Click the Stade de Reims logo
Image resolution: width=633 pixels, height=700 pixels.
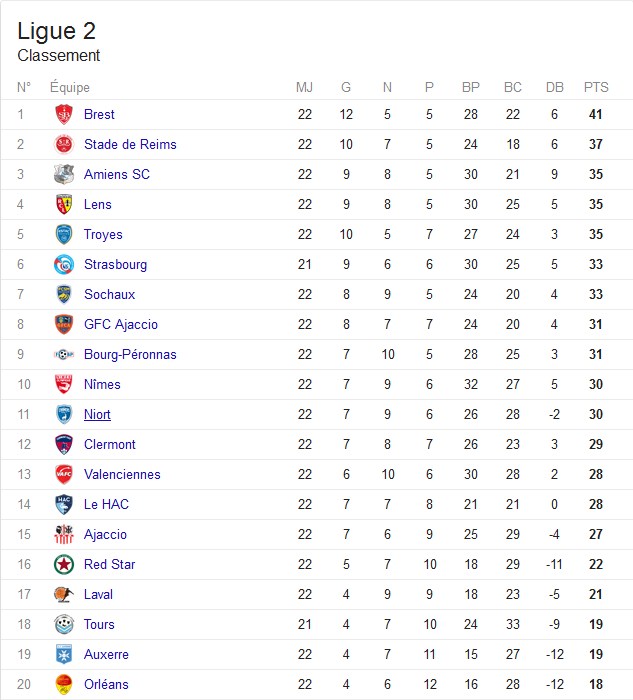(x=64, y=144)
